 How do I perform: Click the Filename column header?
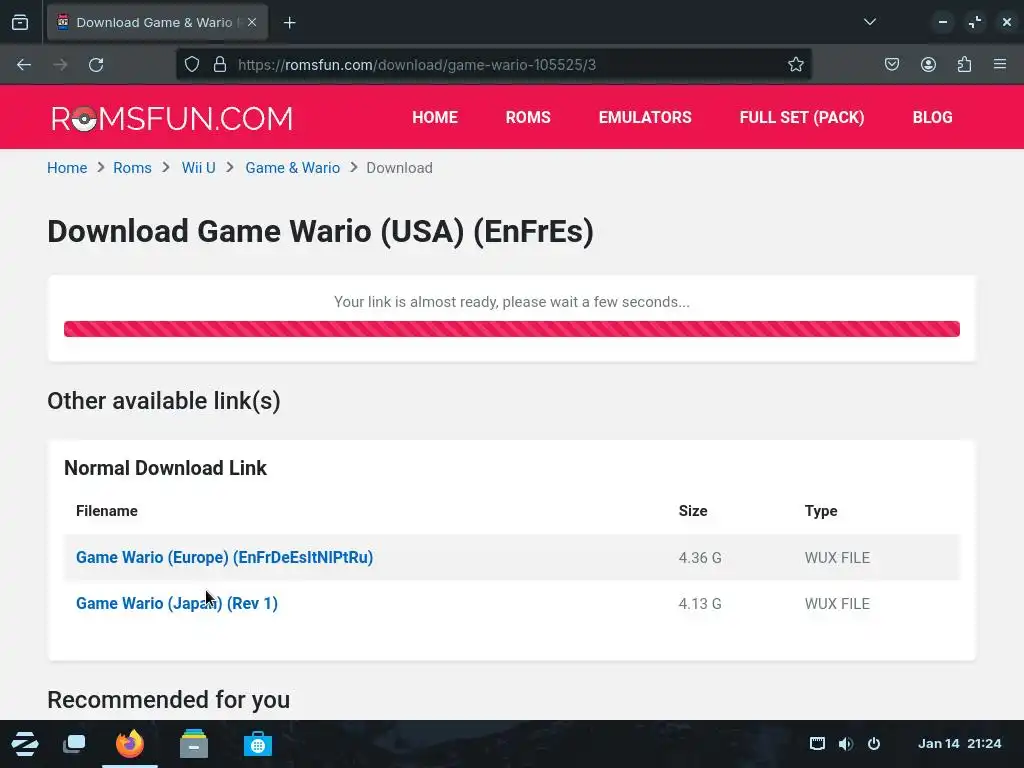click(x=106, y=511)
